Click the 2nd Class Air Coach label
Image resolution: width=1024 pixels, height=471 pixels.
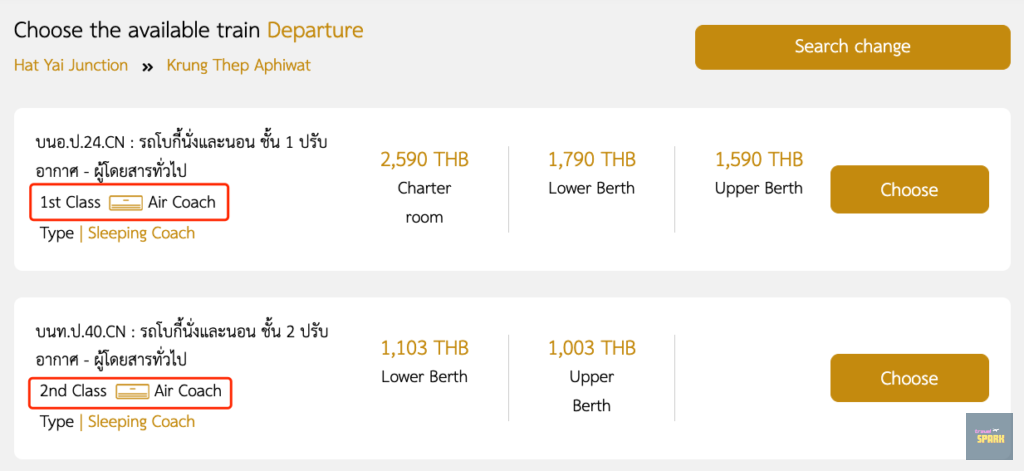188,391
